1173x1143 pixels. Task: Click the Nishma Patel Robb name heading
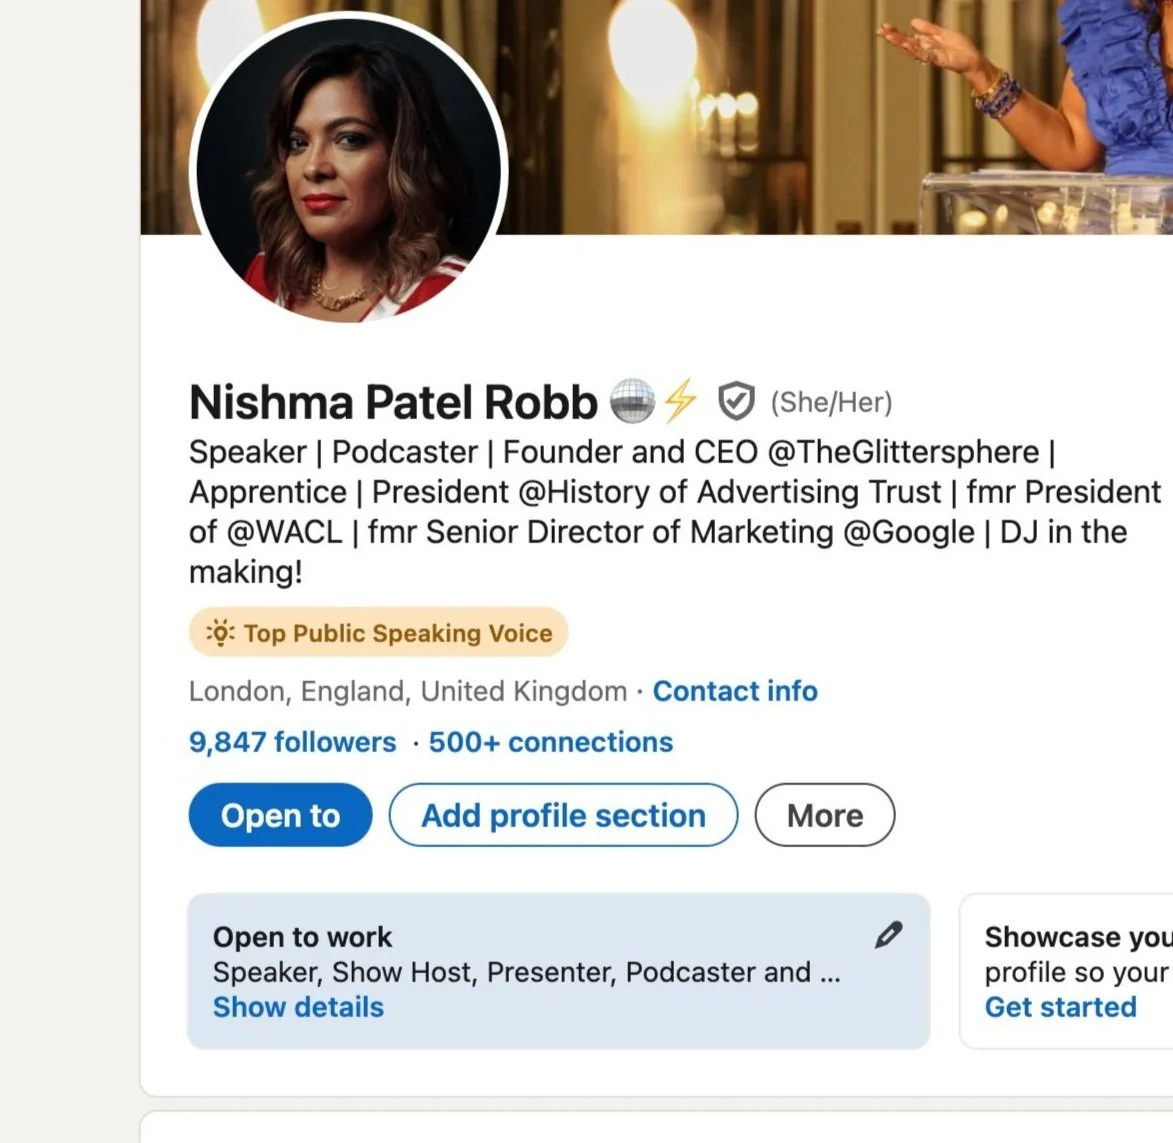(393, 402)
